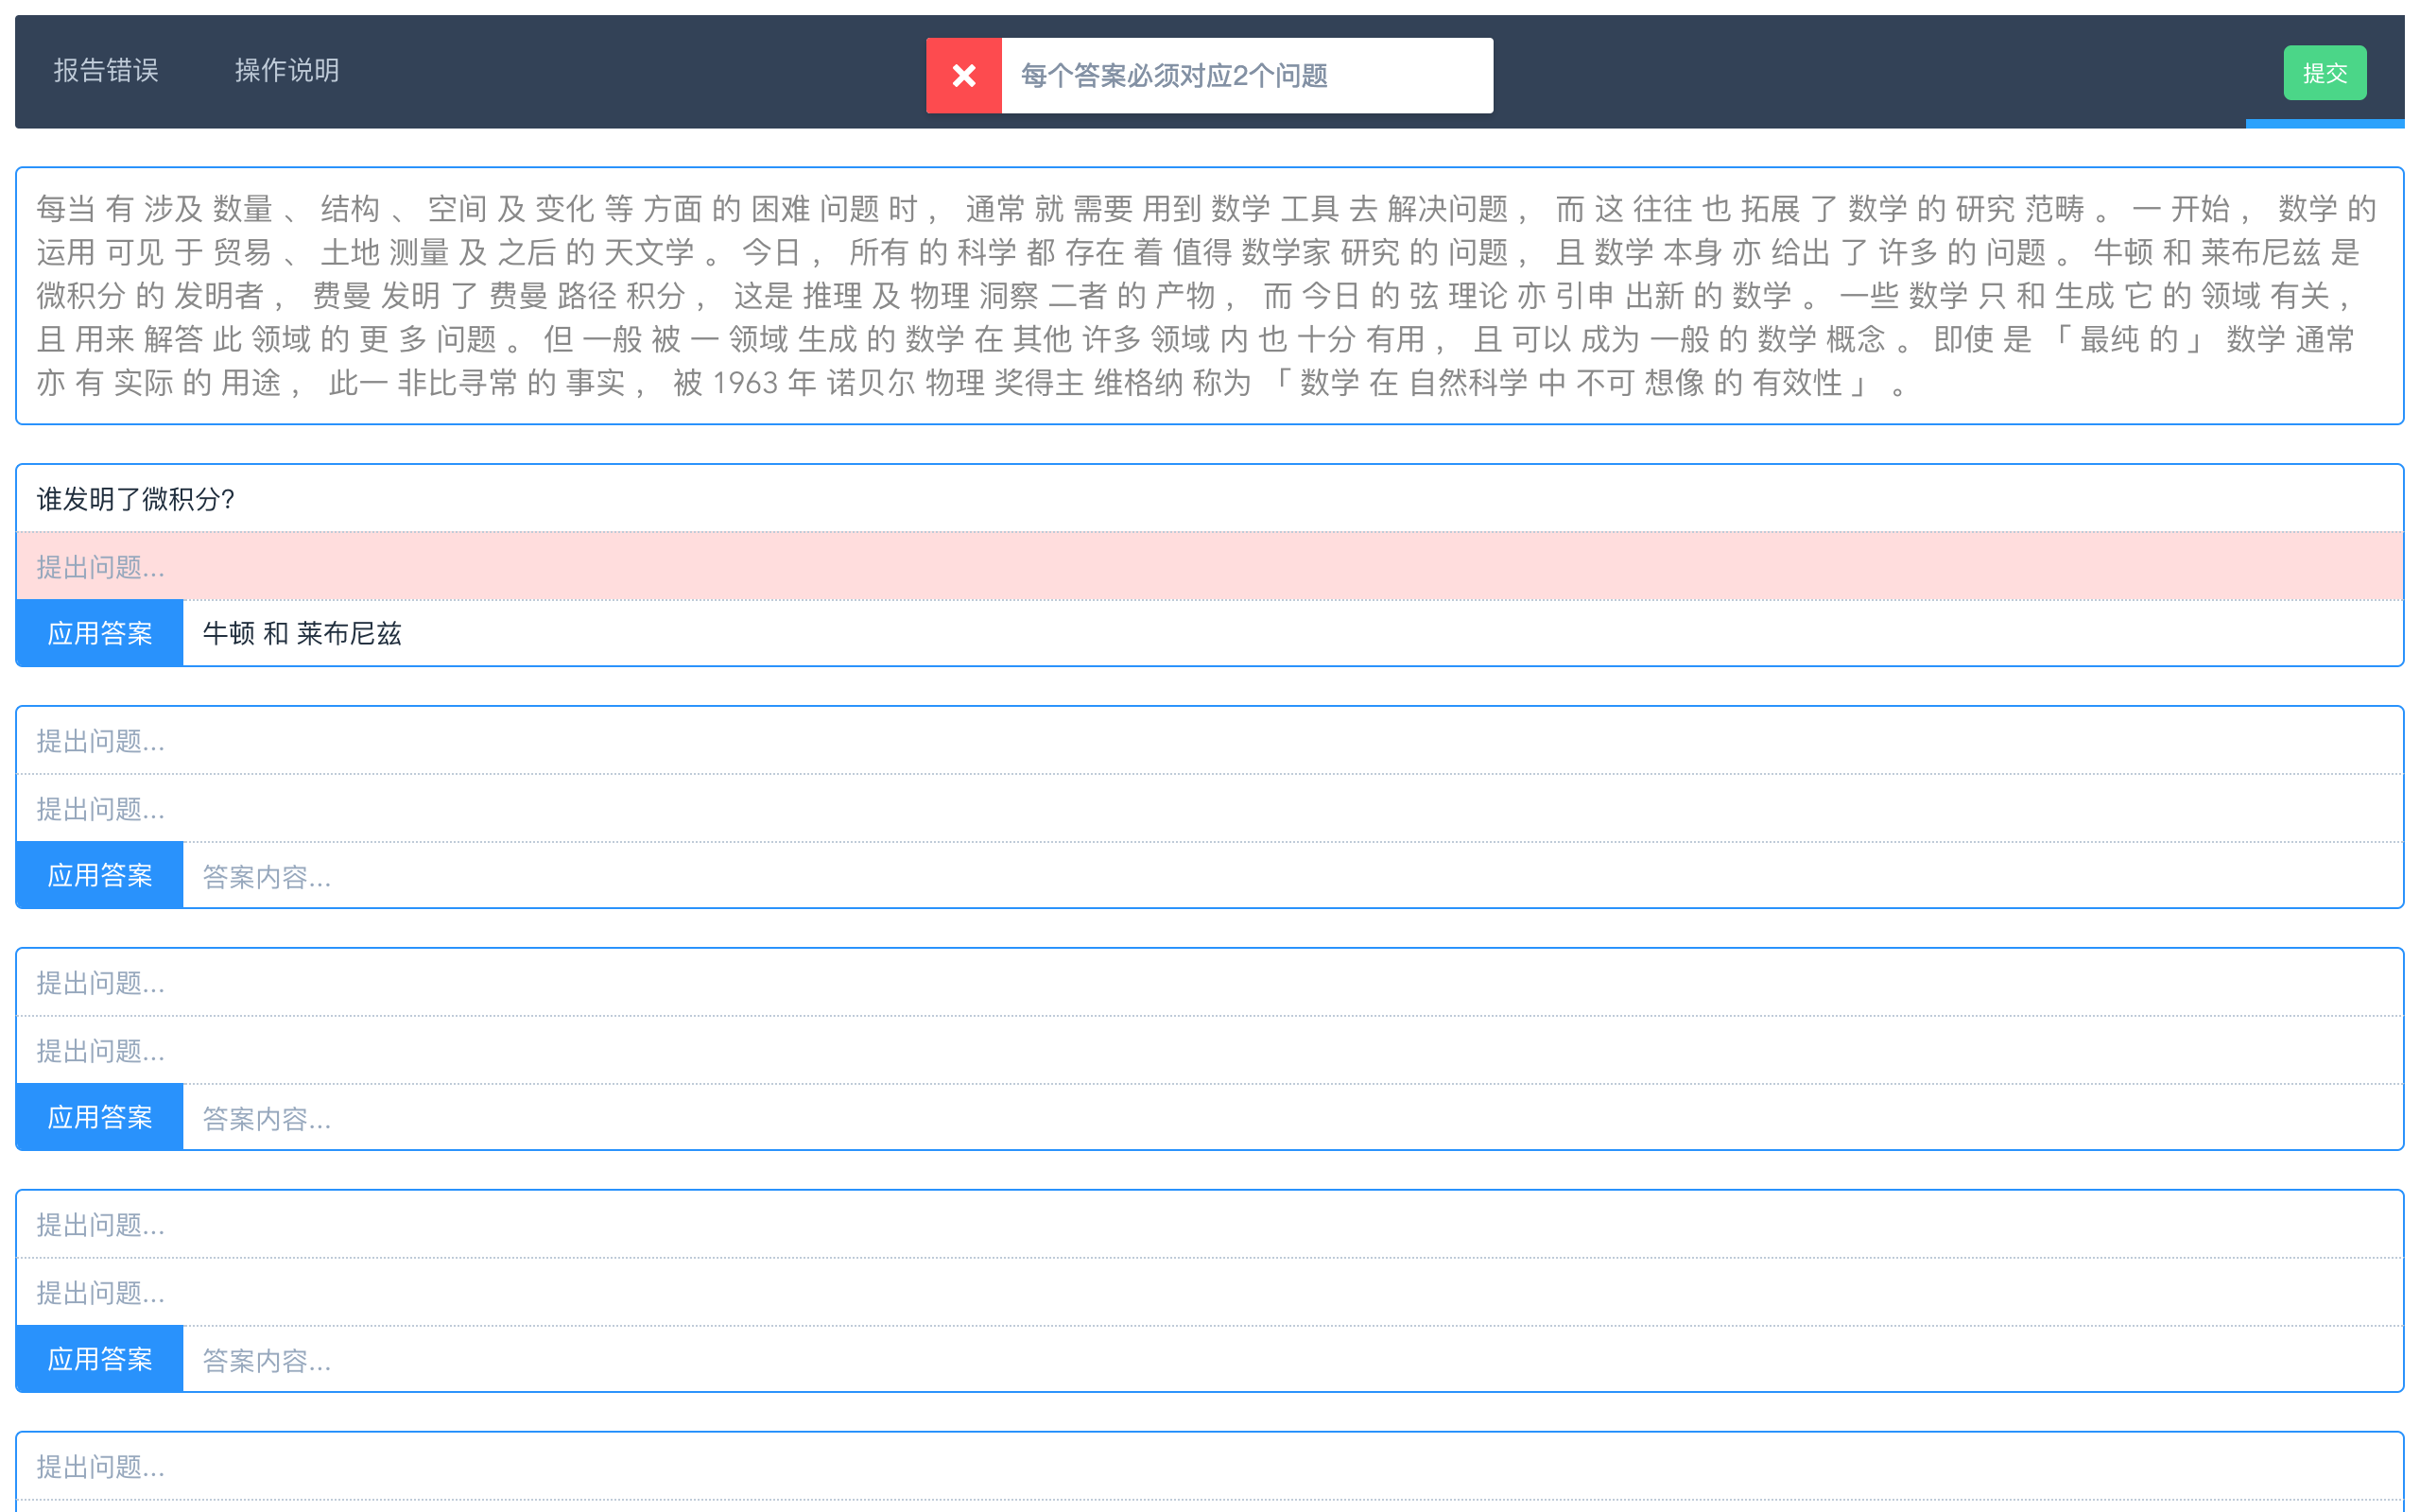Click the passage text 牛顿 和 莱布尼兹 是

pyautogui.click(x=2226, y=252)
